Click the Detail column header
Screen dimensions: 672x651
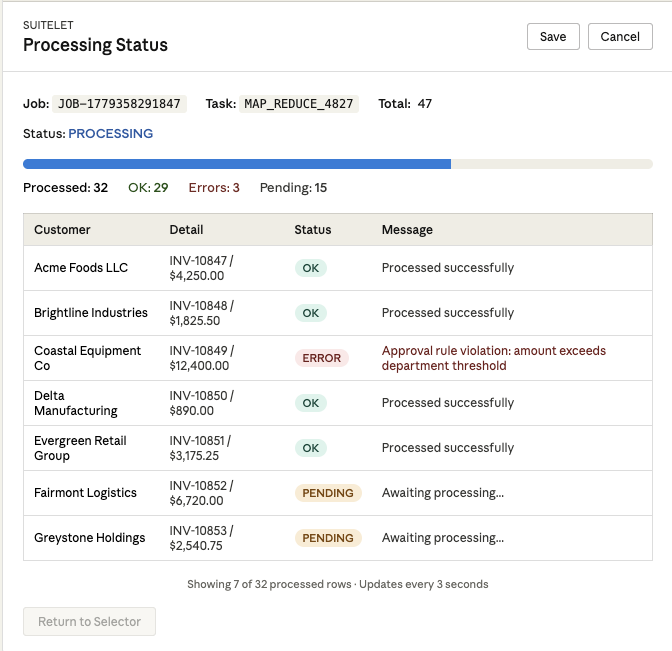click(186, 230)
